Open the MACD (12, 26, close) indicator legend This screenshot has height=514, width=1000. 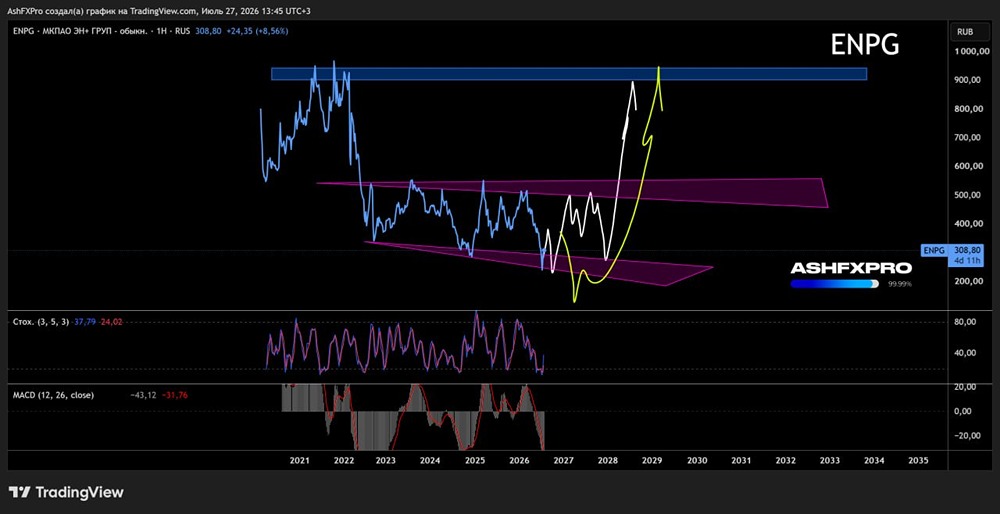tap(53, 395)
